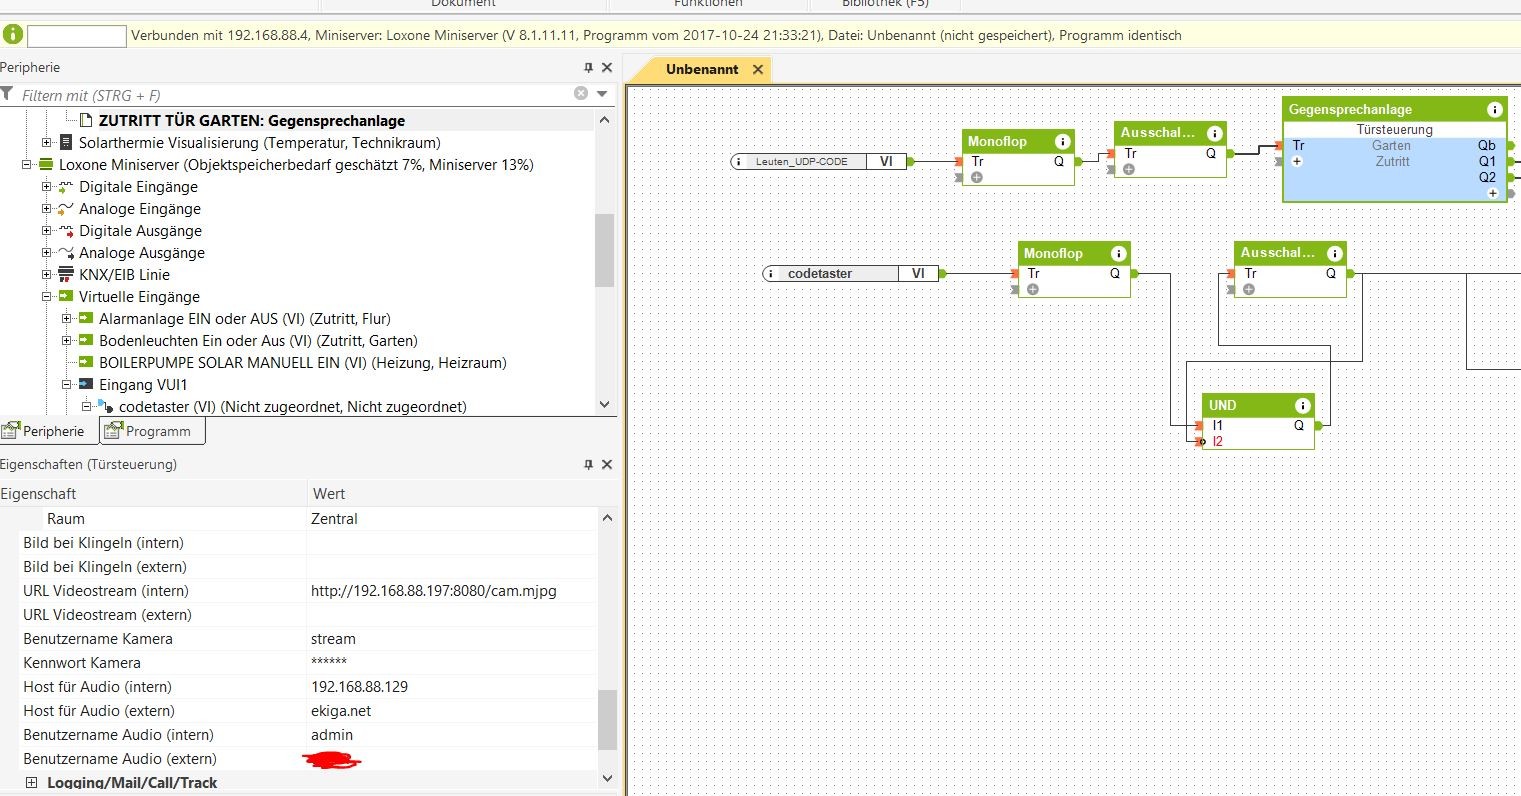Switch to the Programm tab

[152, 431]
